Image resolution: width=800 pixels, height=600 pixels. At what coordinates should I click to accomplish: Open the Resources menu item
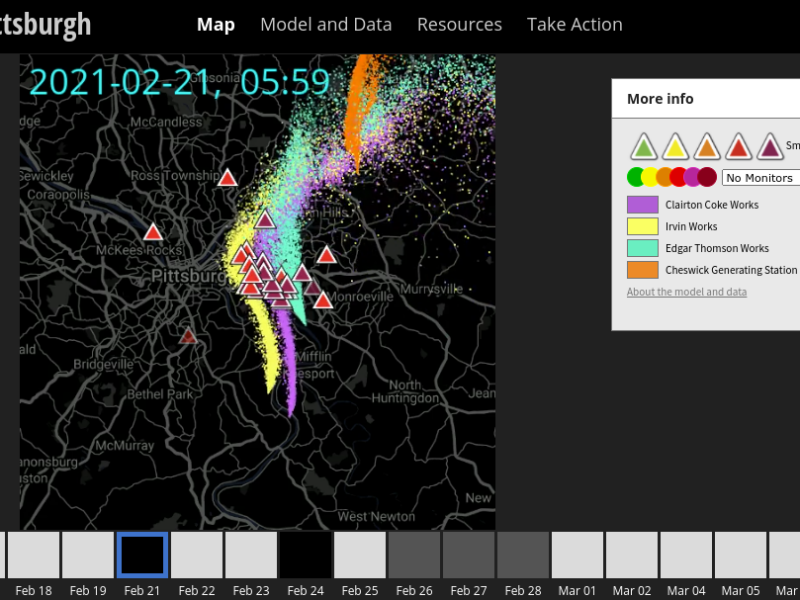coord(459,24)
